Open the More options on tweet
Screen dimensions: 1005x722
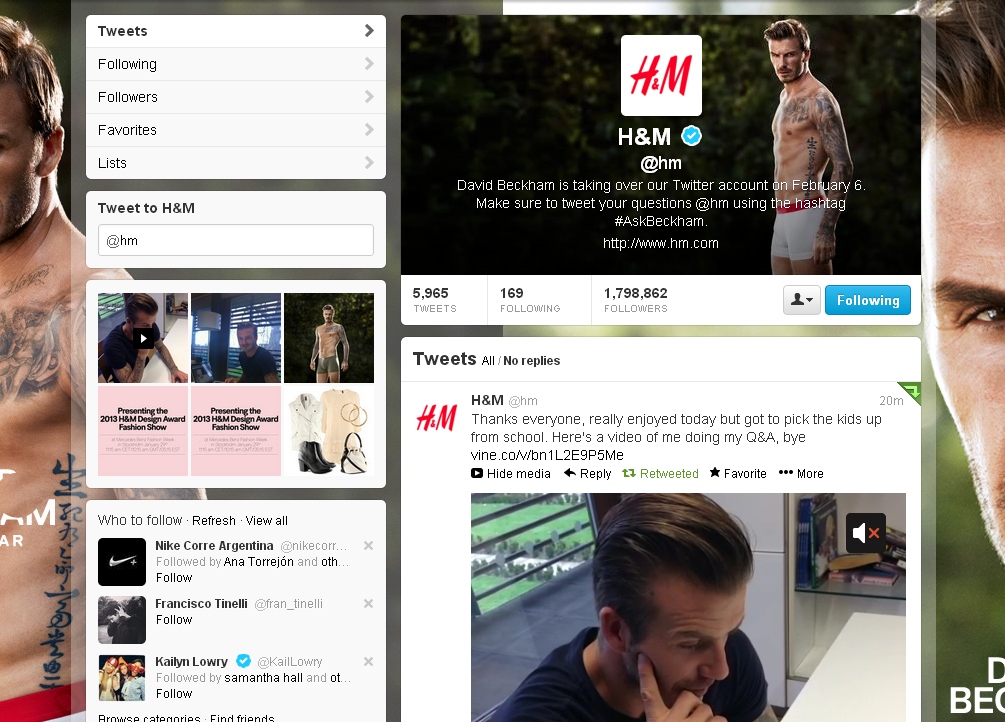click(801, 474)
